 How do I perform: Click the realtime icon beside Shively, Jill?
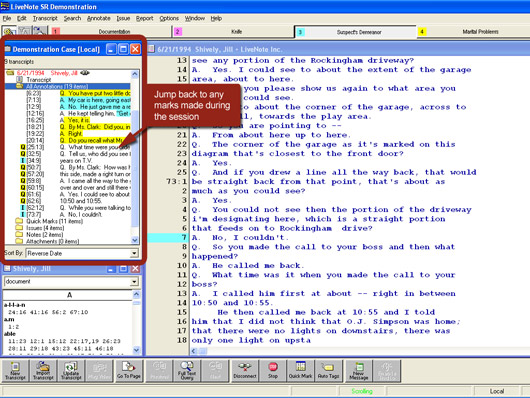[85, 73]
